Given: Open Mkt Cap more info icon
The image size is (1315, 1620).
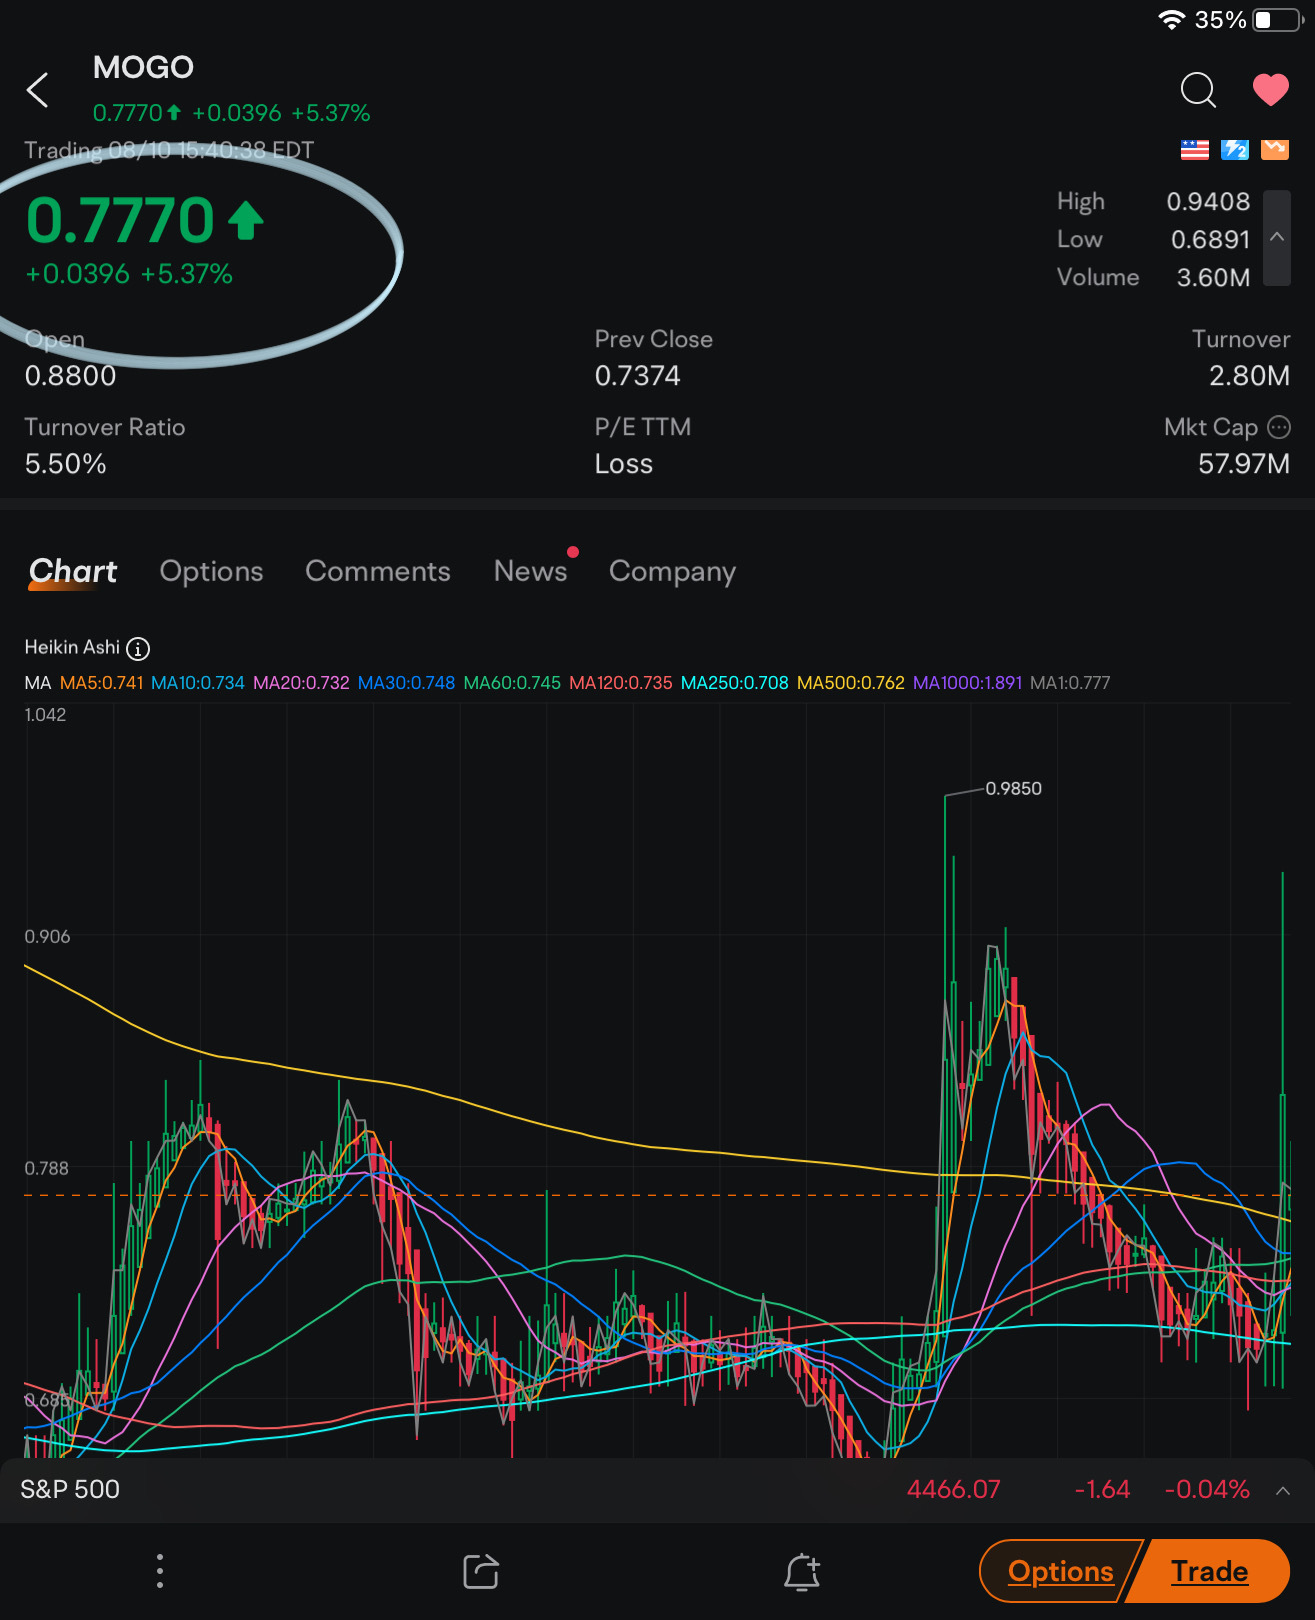Looking at the screenshot, I should tap(1279, 427).
